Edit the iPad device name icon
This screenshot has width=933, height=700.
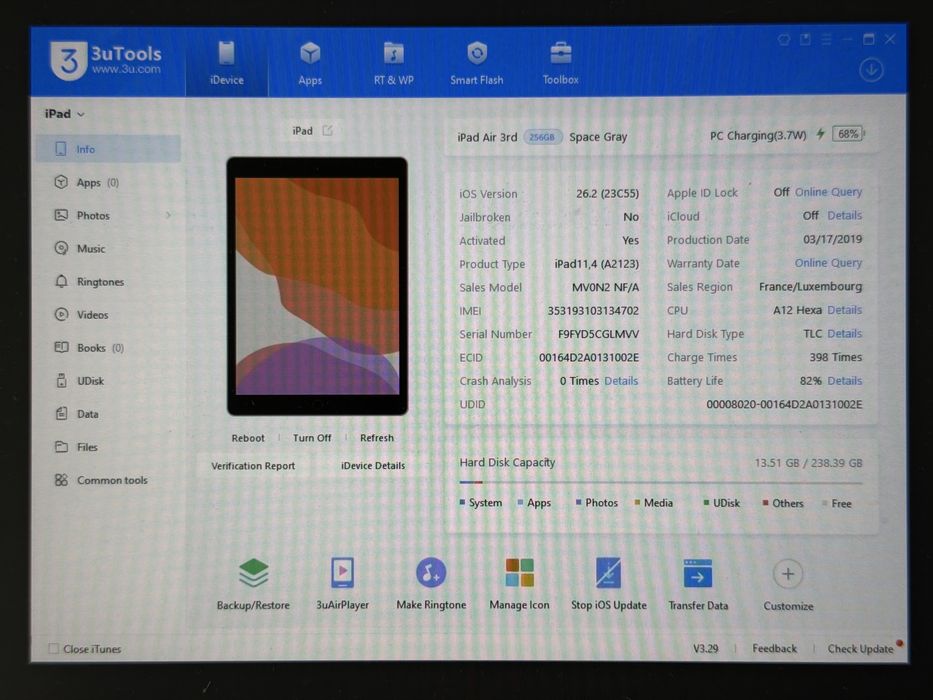tap(327, 130)
